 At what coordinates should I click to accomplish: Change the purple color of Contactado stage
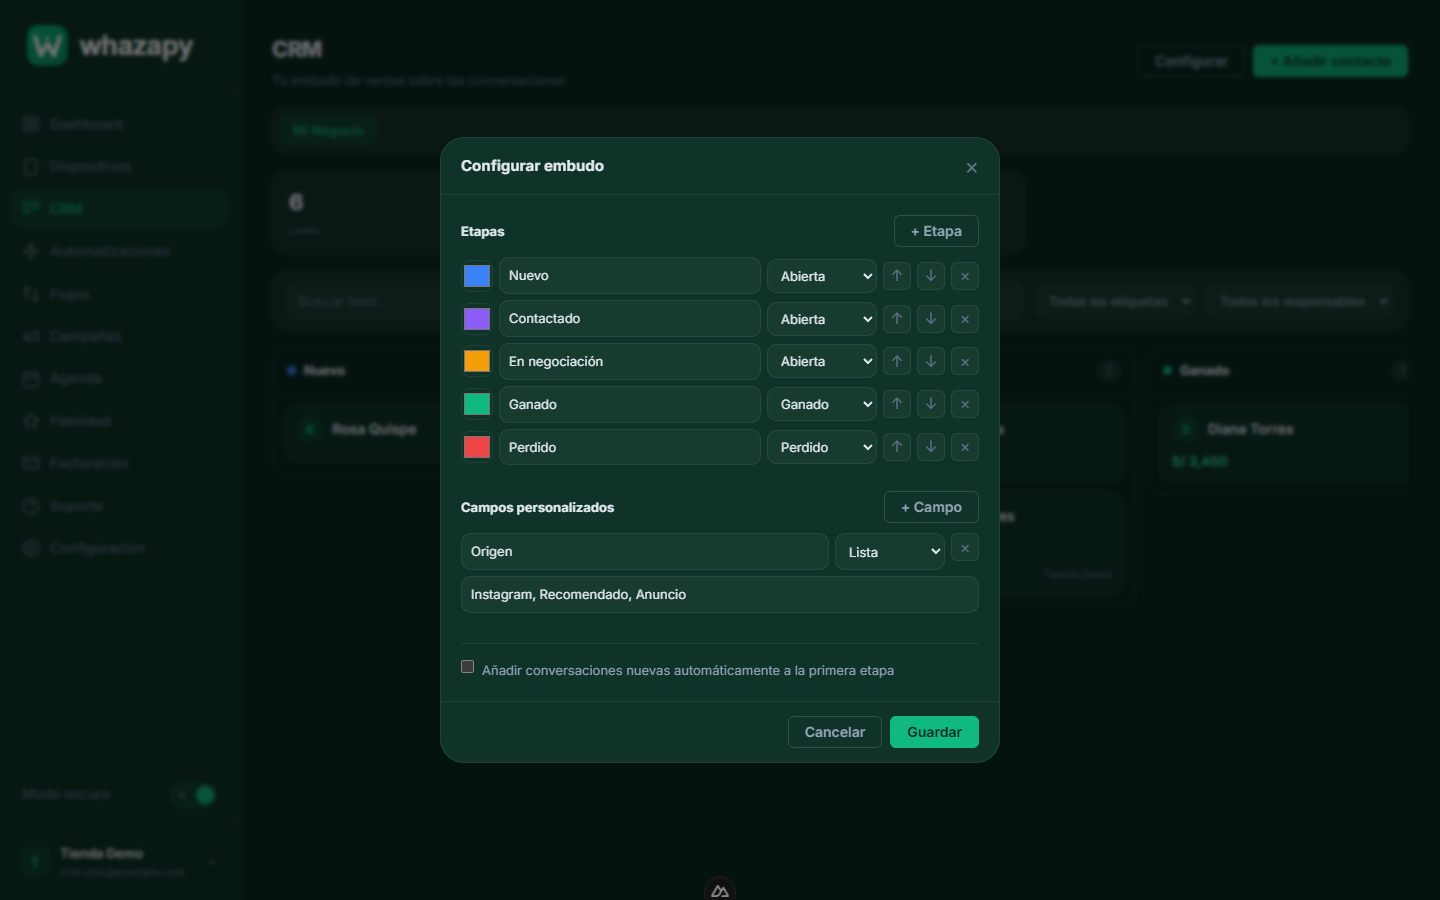click(x=477, y=319)
